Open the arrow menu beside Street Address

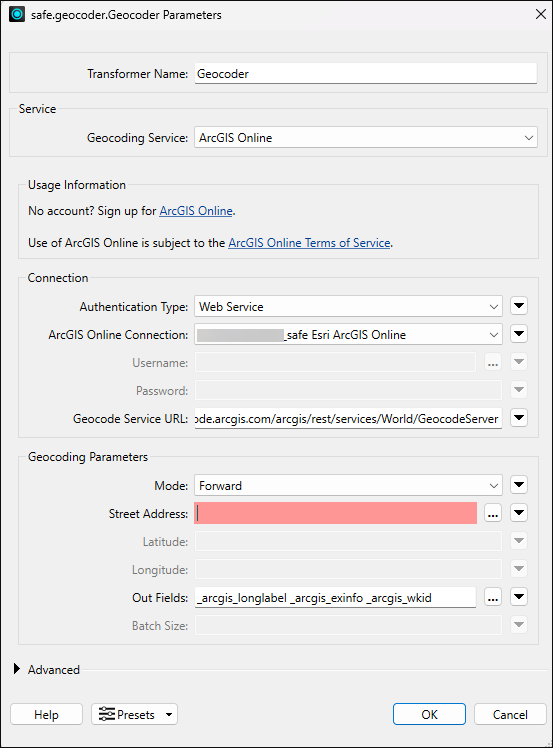[x=519, y=513]
